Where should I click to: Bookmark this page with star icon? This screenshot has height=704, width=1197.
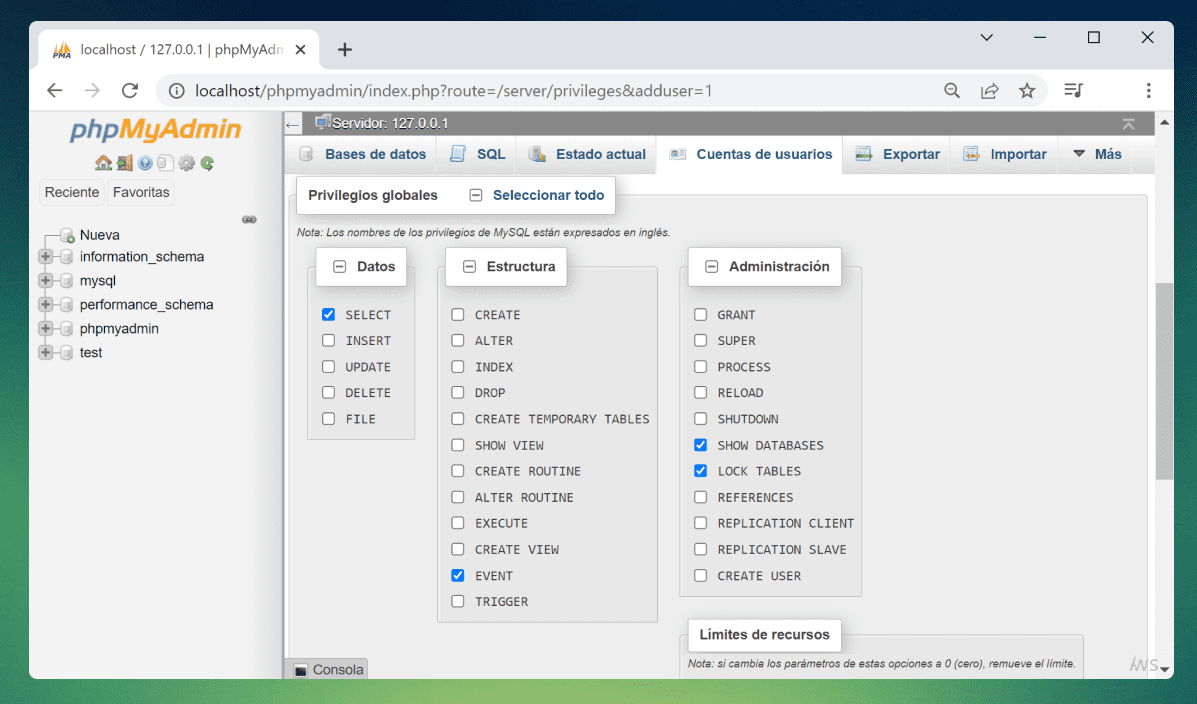[x=1027, y=91]
